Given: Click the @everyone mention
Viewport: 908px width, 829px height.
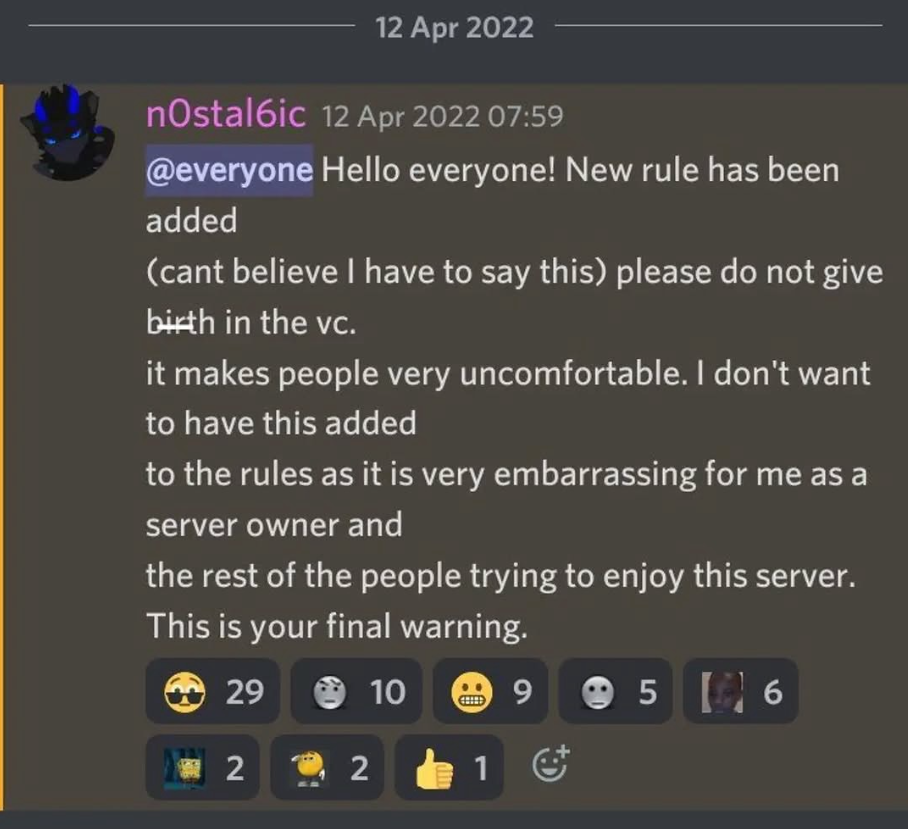Looking at the screenshot, I should click(229, 170).
